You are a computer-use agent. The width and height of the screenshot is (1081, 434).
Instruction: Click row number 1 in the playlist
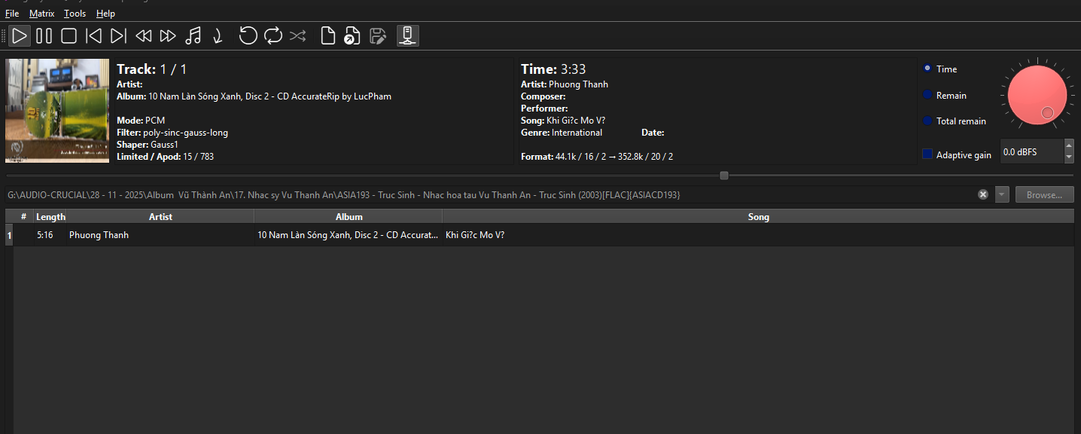click(x=9, y=236)
